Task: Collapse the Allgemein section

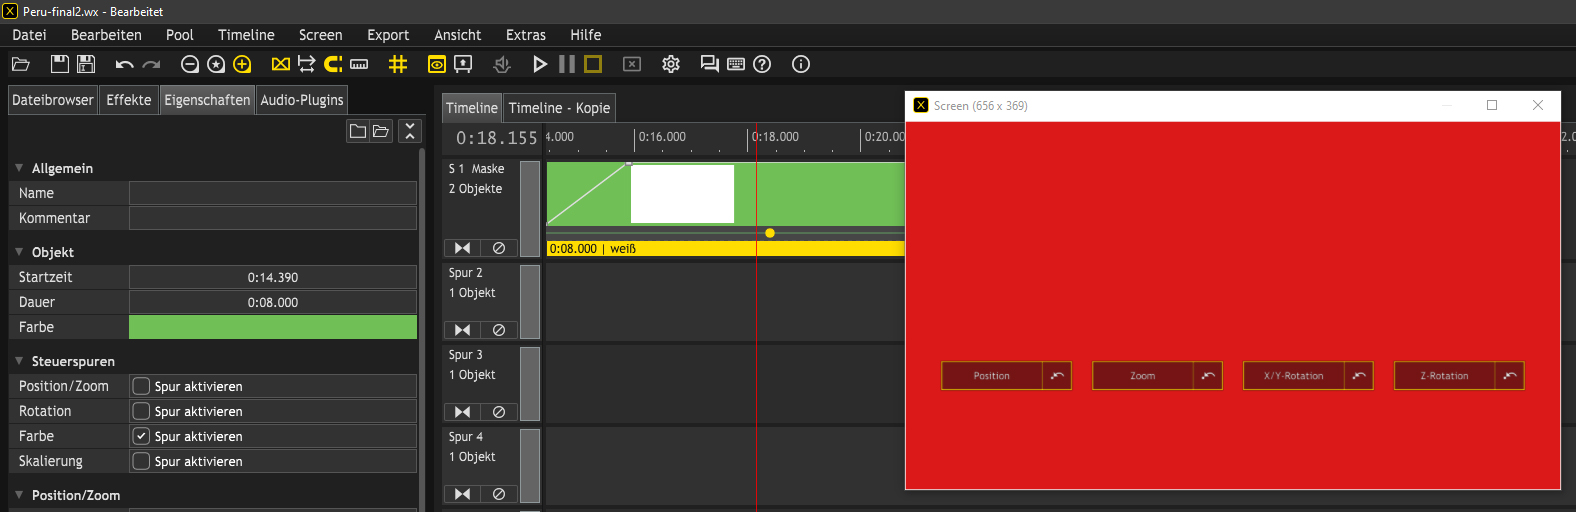Action: pyautogui.click(x=19, y=168)
